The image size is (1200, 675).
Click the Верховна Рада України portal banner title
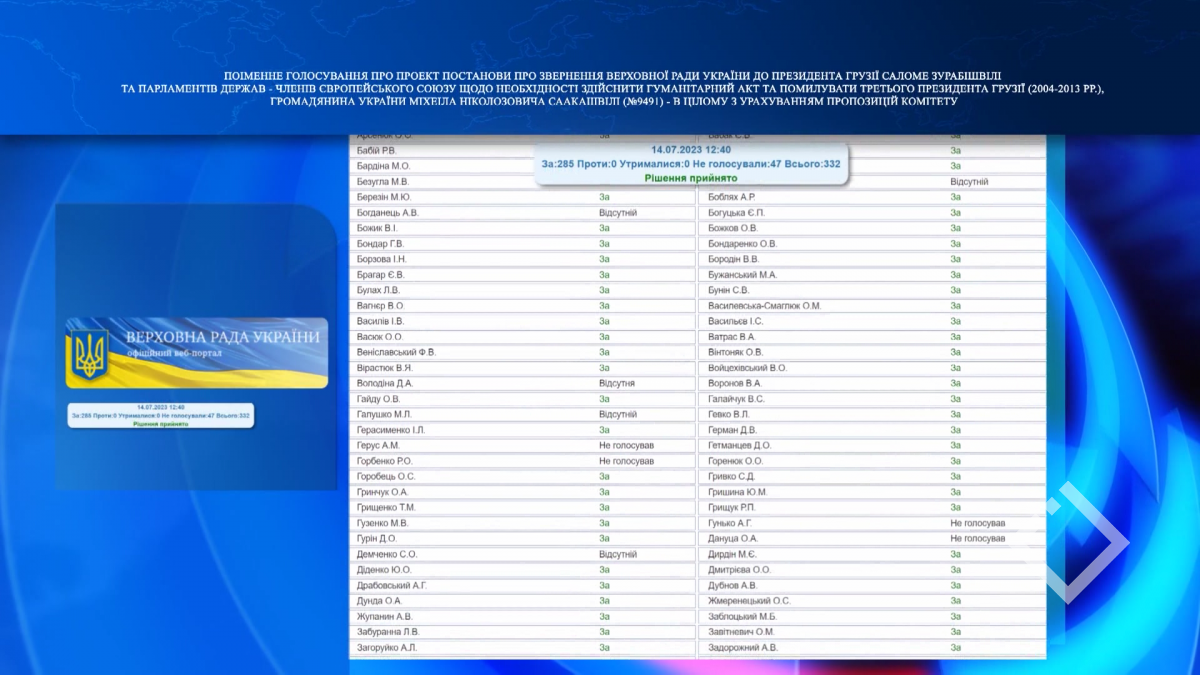[222, 338]
